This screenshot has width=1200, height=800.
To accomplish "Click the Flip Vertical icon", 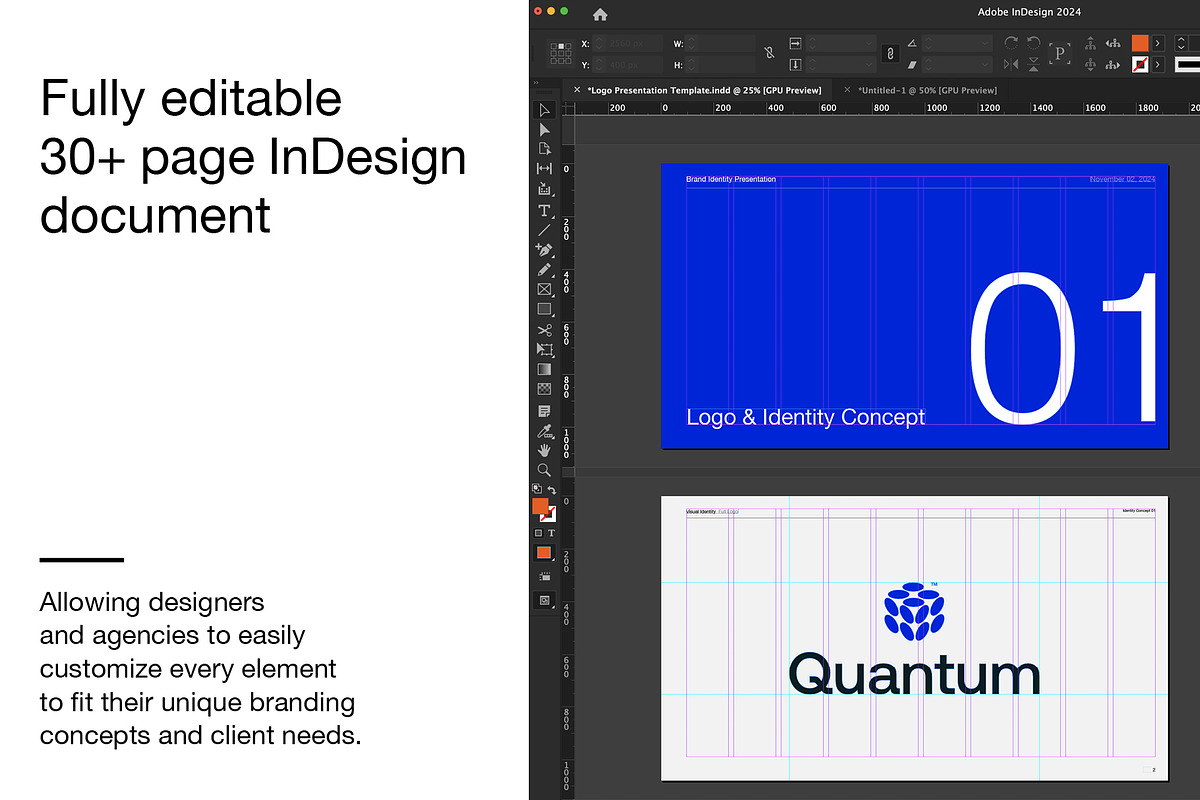I will [x=1034, y=64].
